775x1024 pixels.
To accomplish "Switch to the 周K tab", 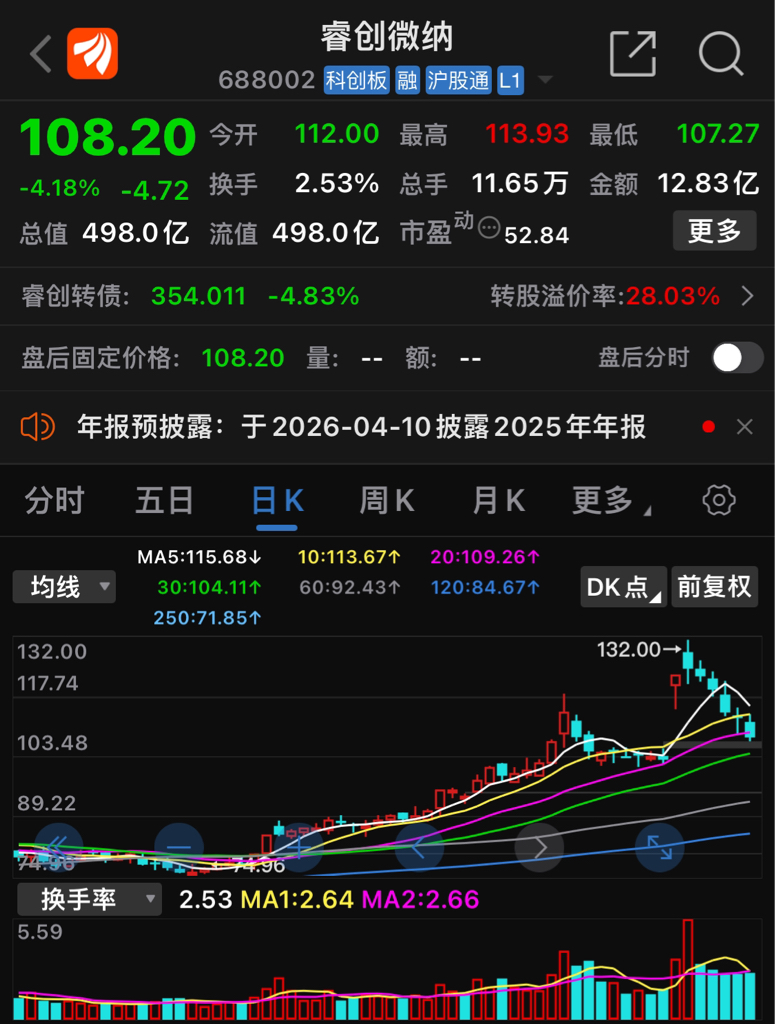I will tap(387, 501).
